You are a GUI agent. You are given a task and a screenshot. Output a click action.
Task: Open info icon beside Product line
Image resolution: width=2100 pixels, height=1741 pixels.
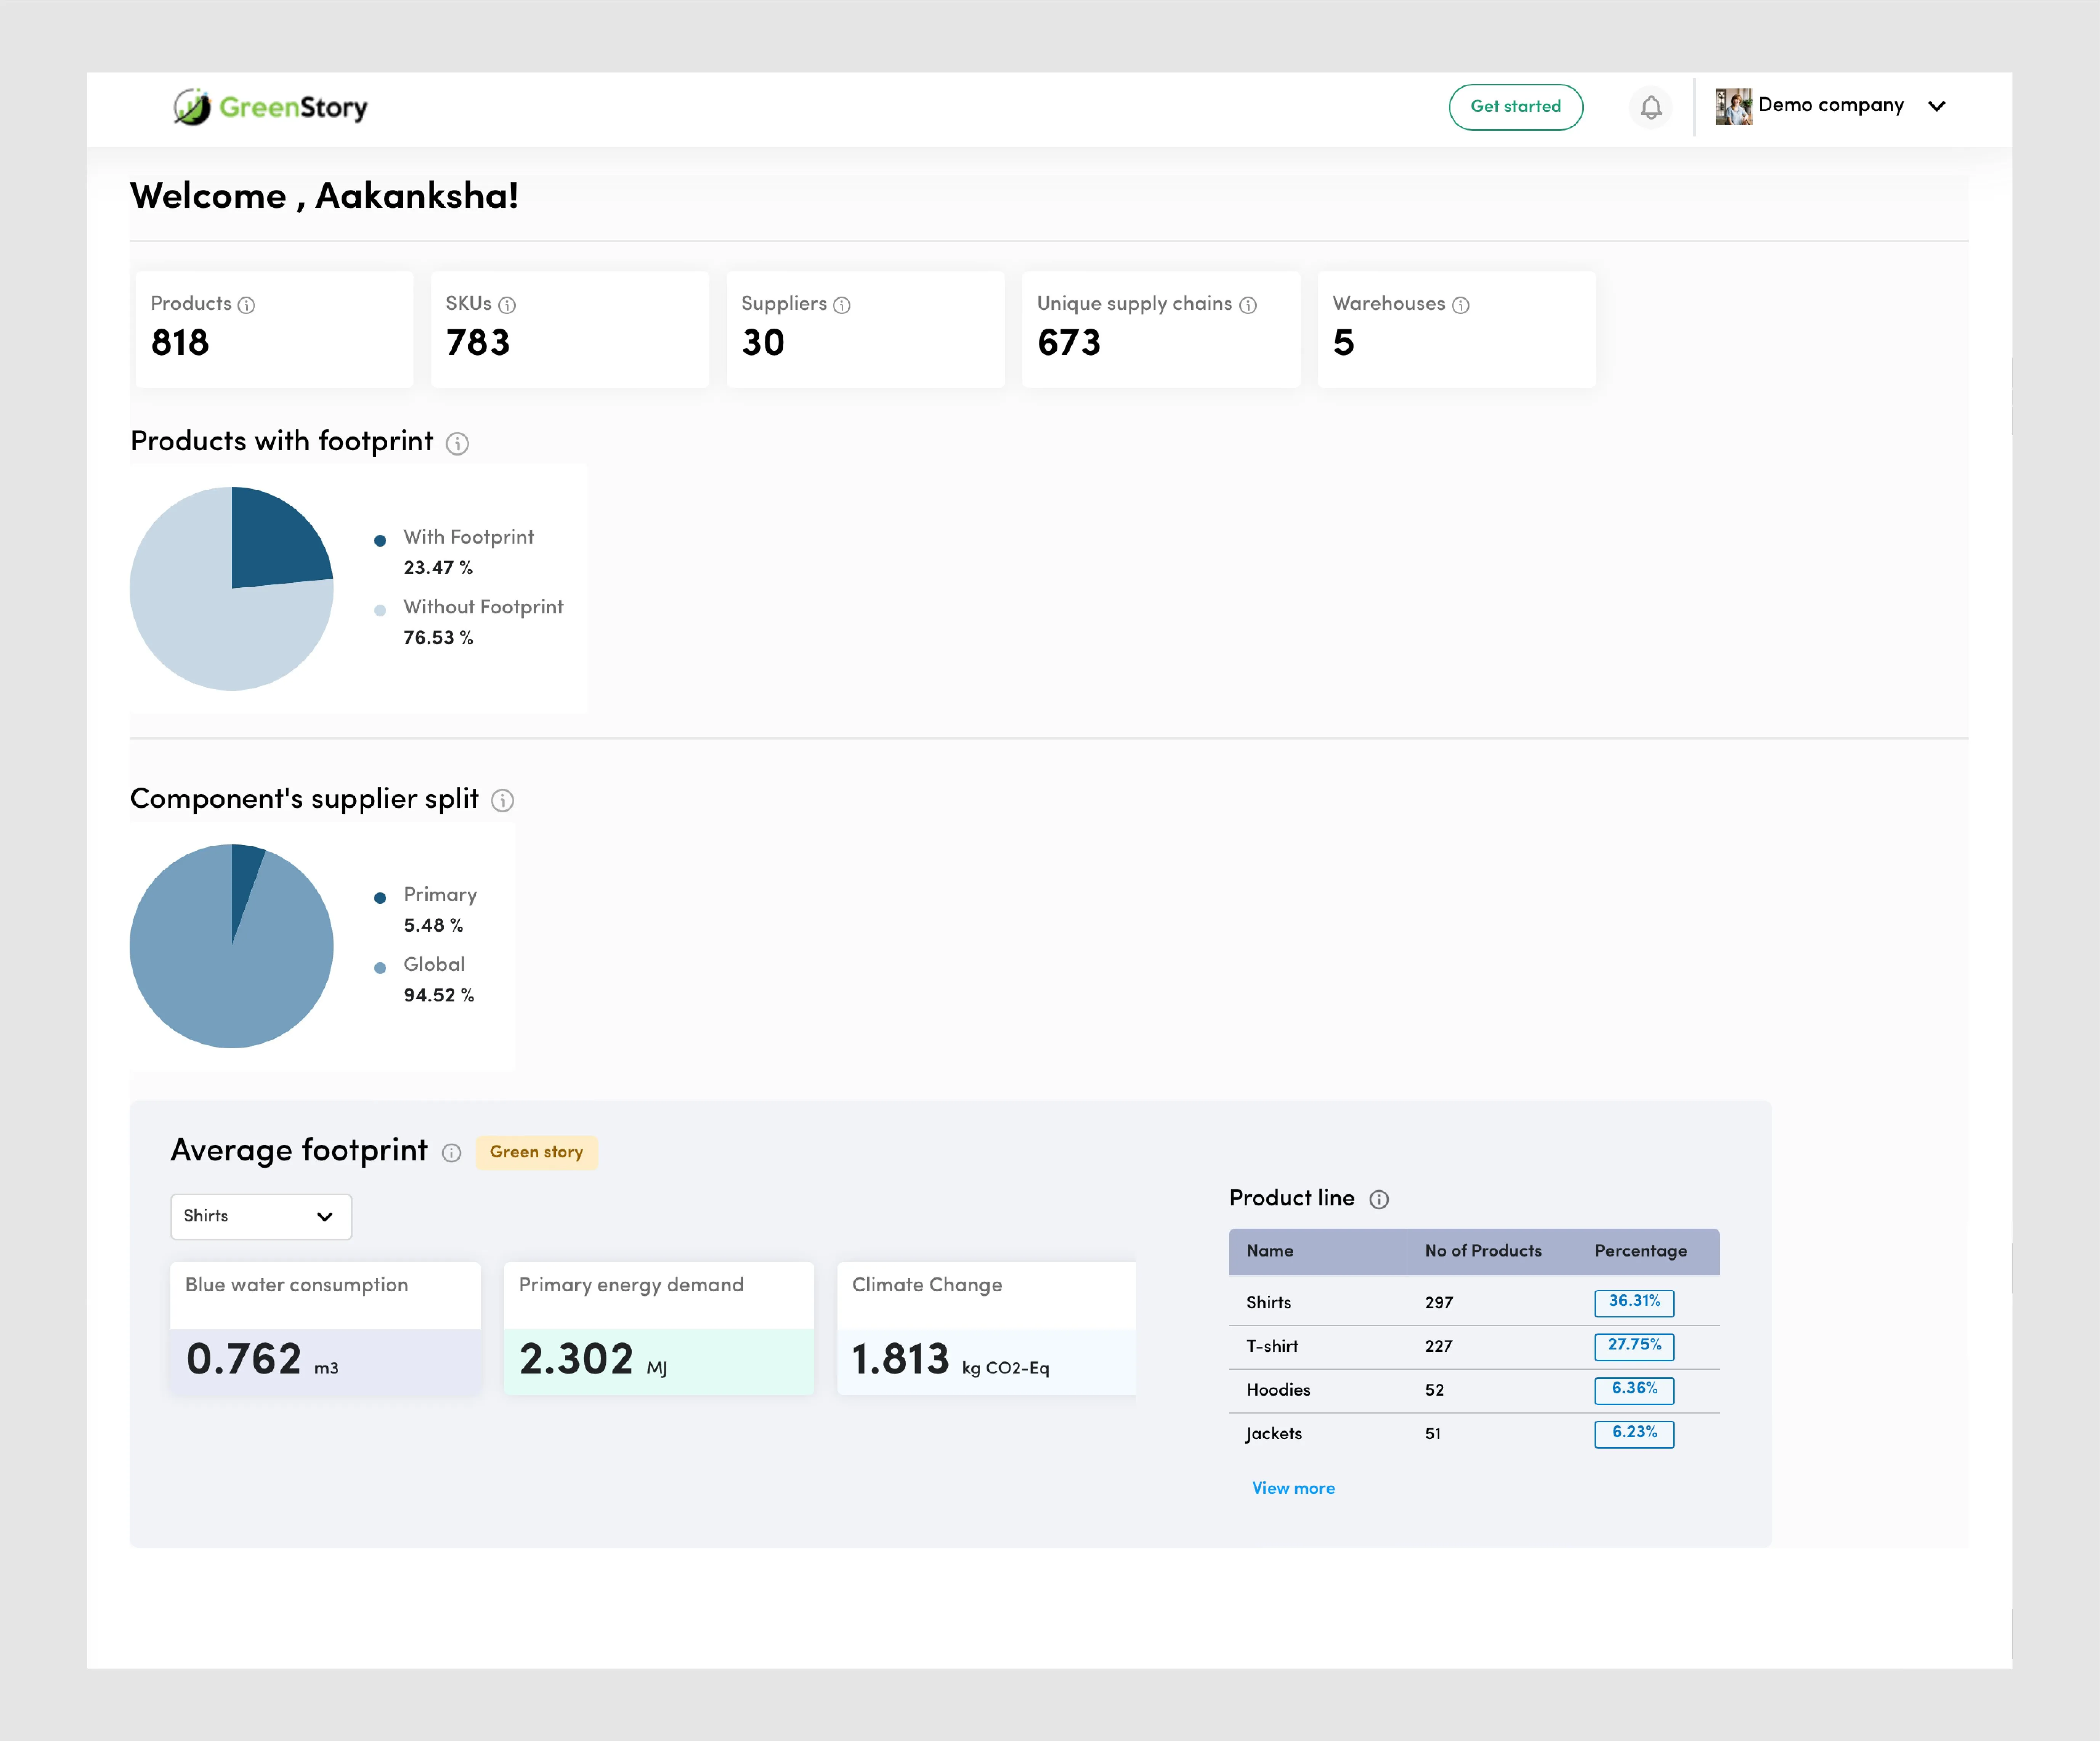[1379, 1199]
